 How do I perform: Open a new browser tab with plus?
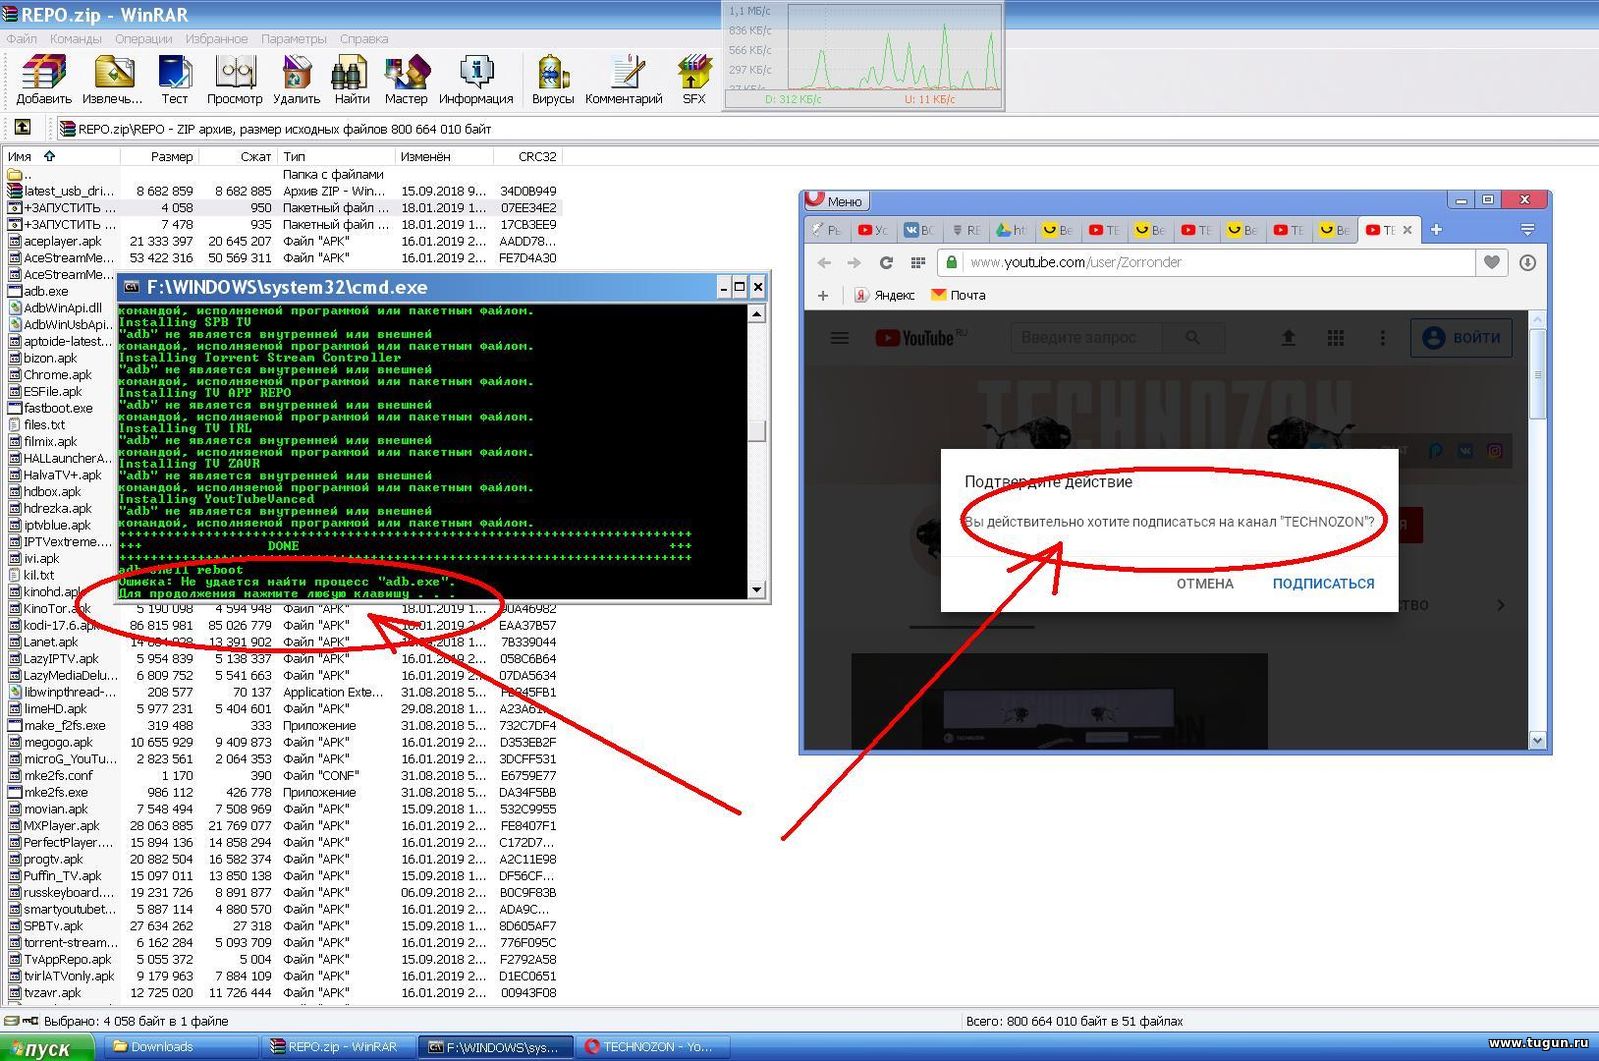click(1436, 230)
